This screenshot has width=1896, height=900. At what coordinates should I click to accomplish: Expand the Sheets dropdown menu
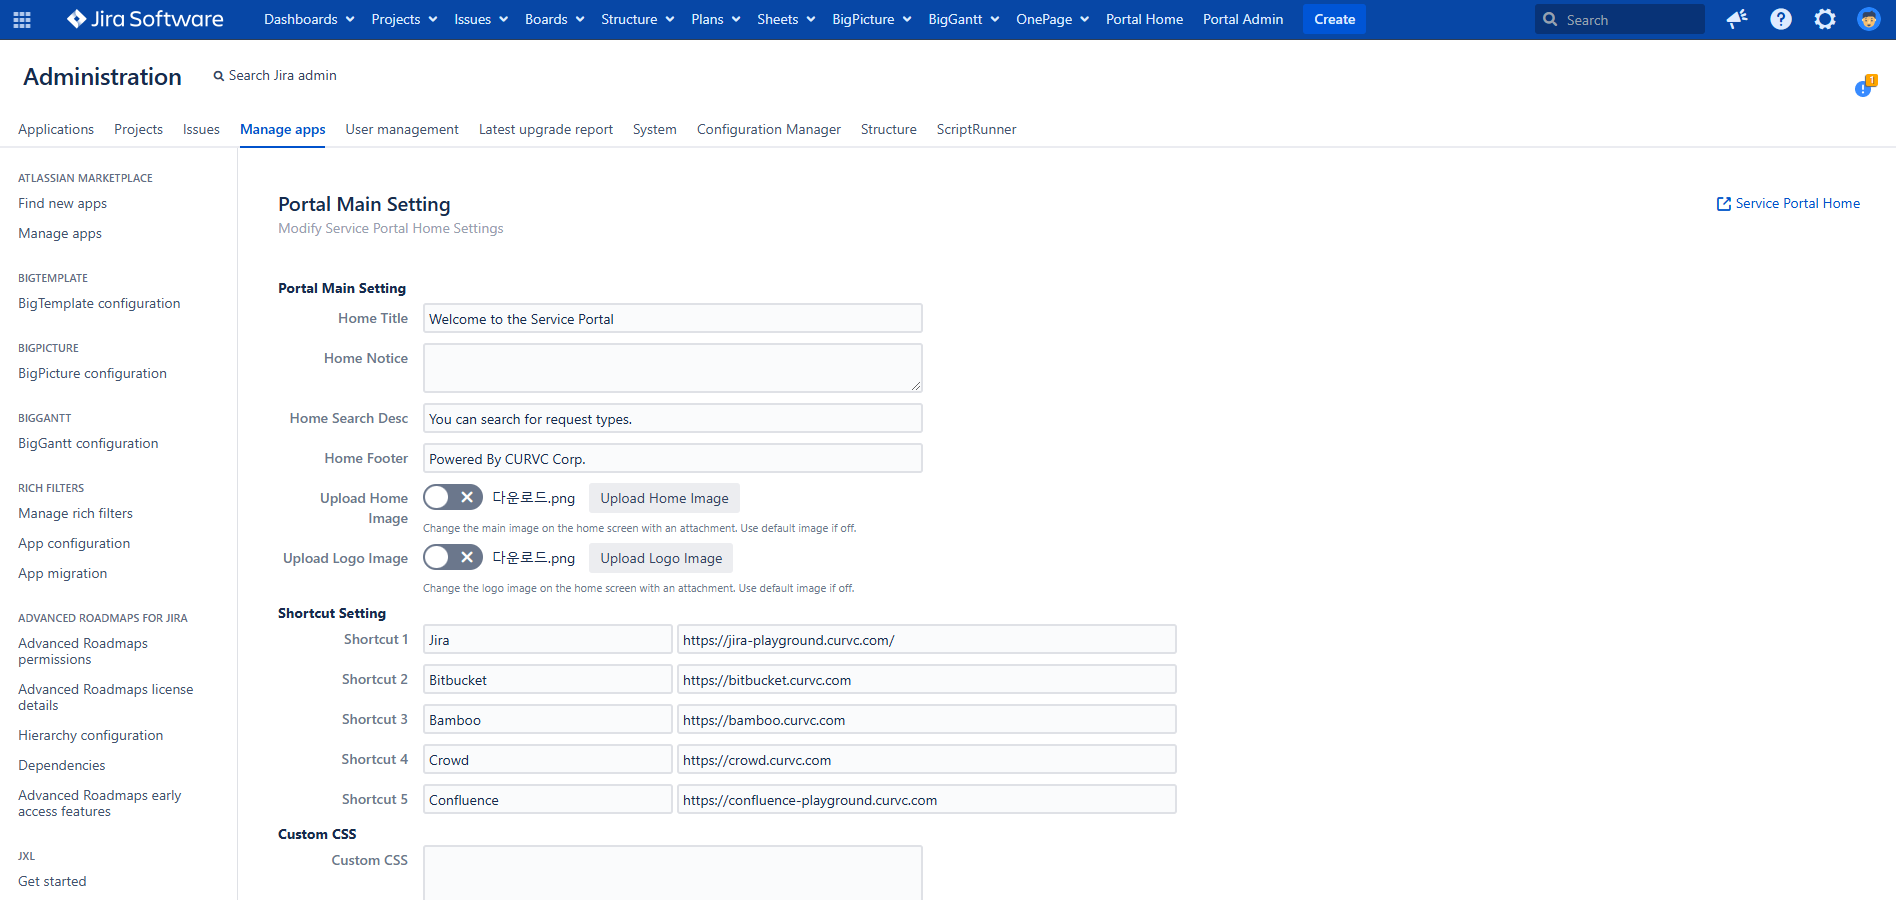point(786,19)
